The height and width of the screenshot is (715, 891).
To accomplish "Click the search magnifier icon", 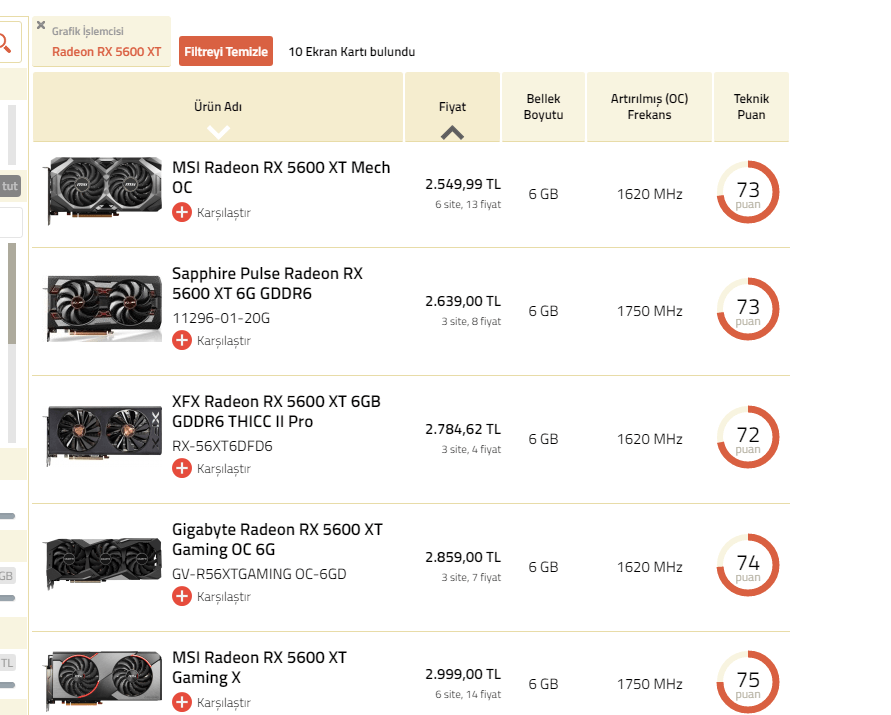I will pos(6,42).
